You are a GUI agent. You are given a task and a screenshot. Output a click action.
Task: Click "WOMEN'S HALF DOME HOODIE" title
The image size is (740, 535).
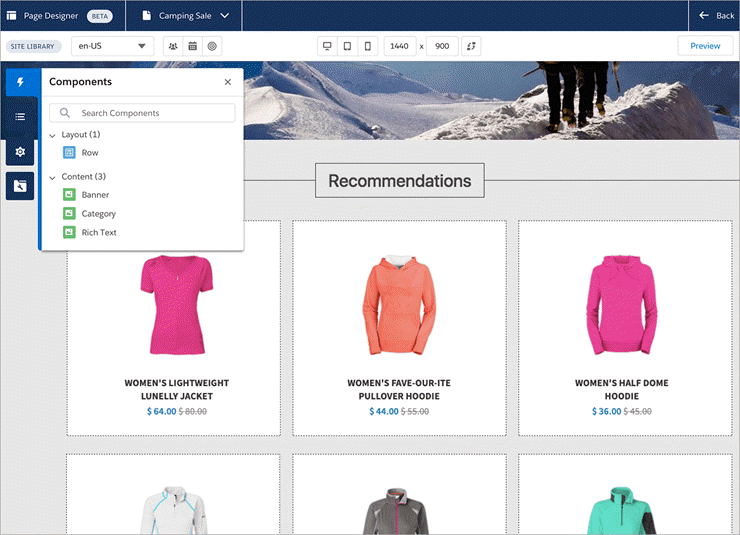(622, 390)
